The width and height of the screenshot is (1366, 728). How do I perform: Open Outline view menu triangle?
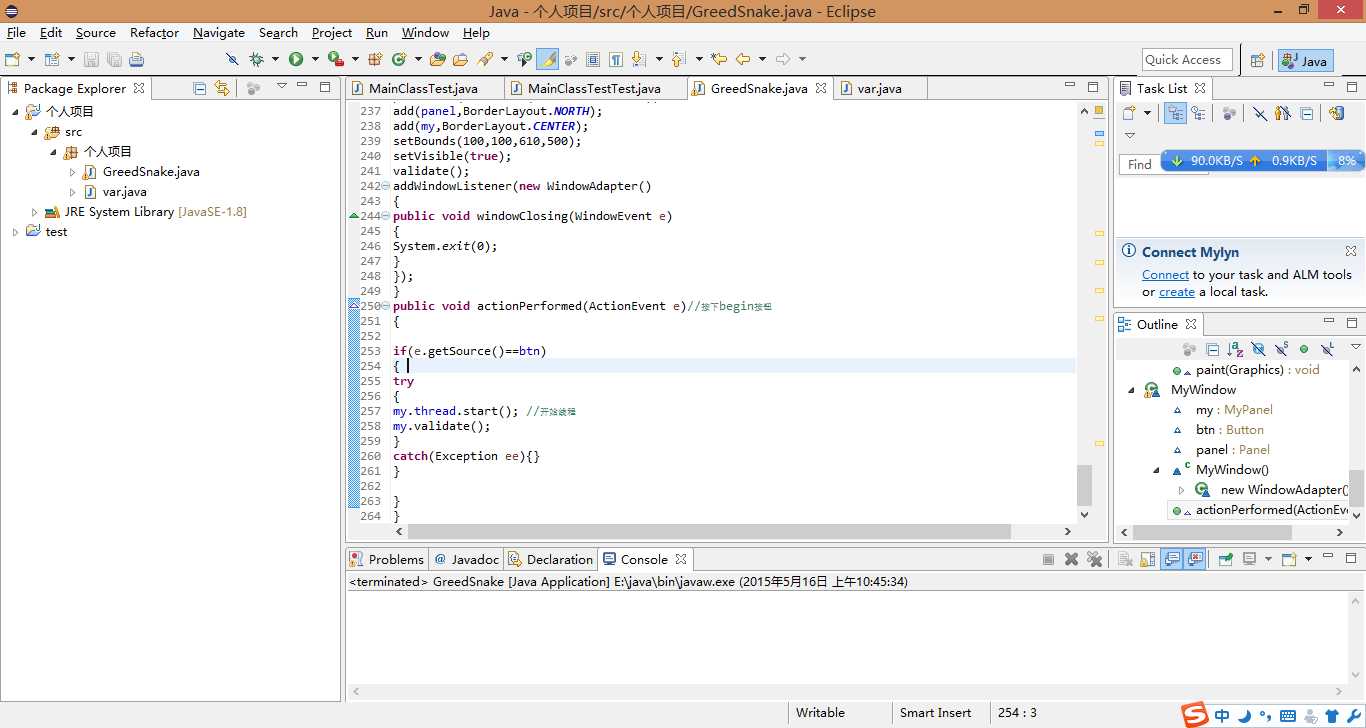[1355, 347]
